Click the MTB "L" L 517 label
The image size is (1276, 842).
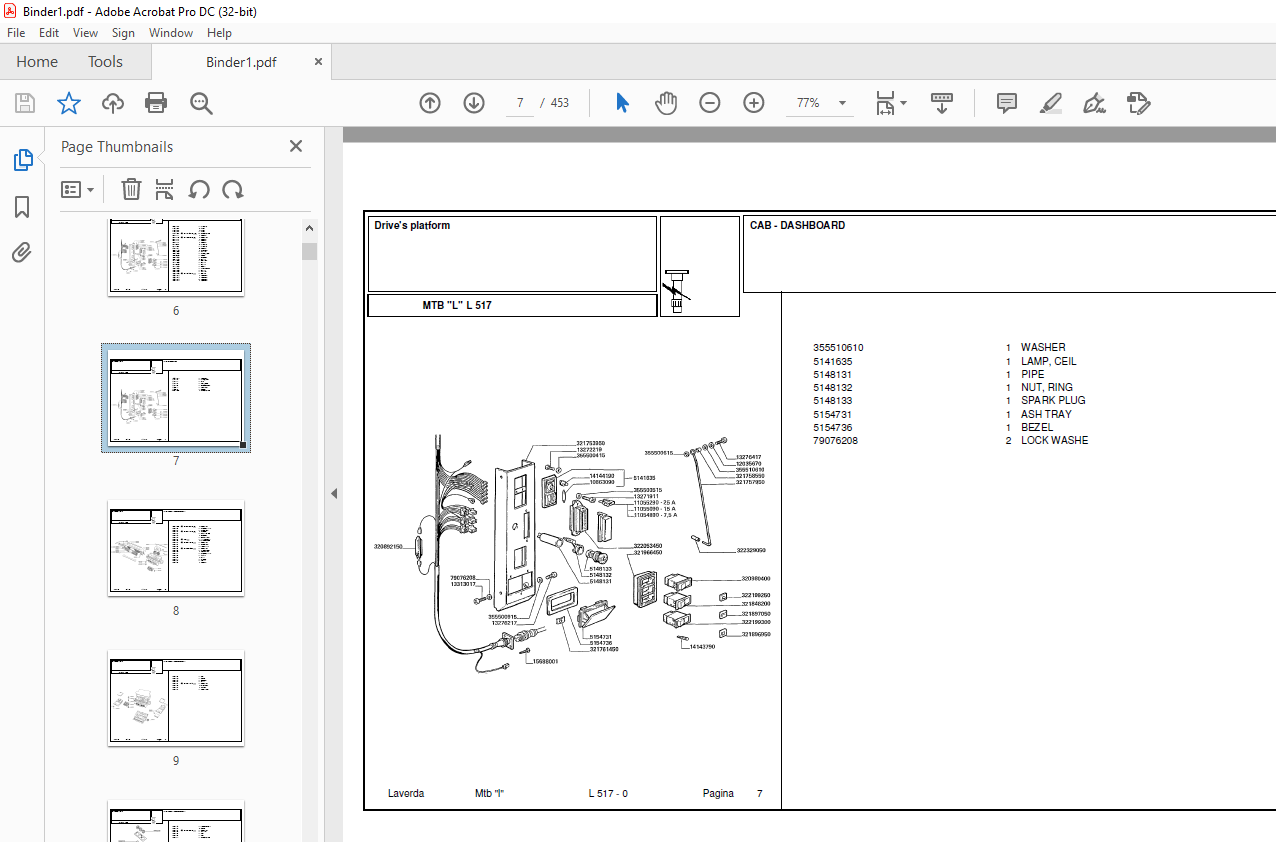click(x=457, y=305)
